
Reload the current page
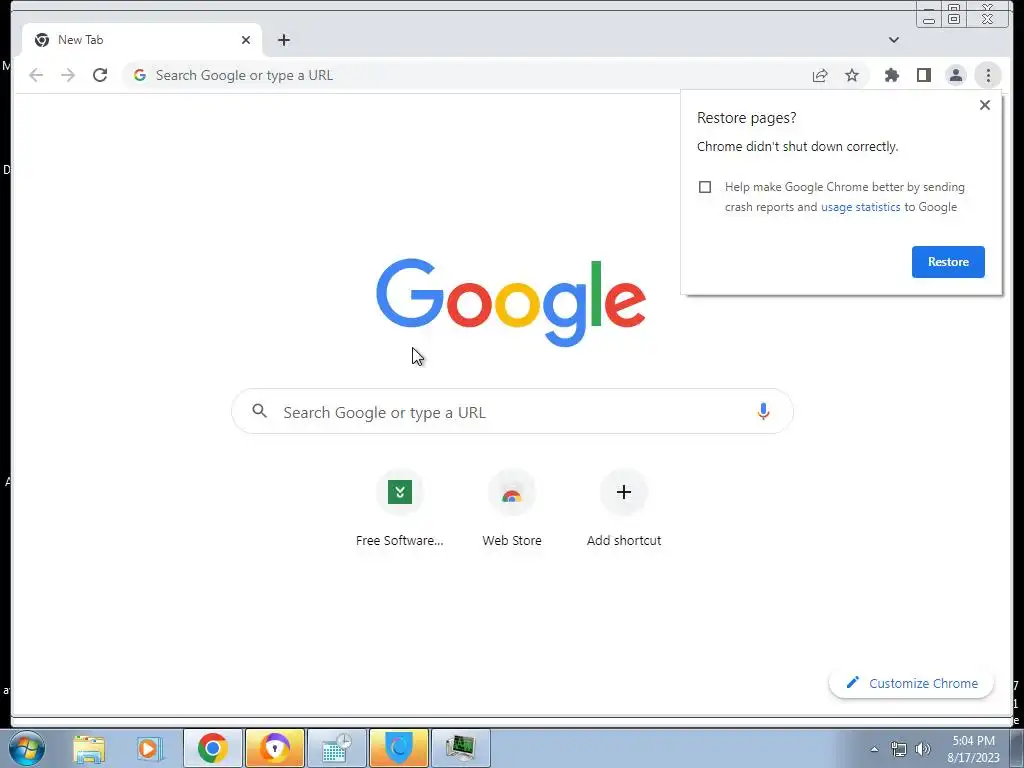point(100,75)
